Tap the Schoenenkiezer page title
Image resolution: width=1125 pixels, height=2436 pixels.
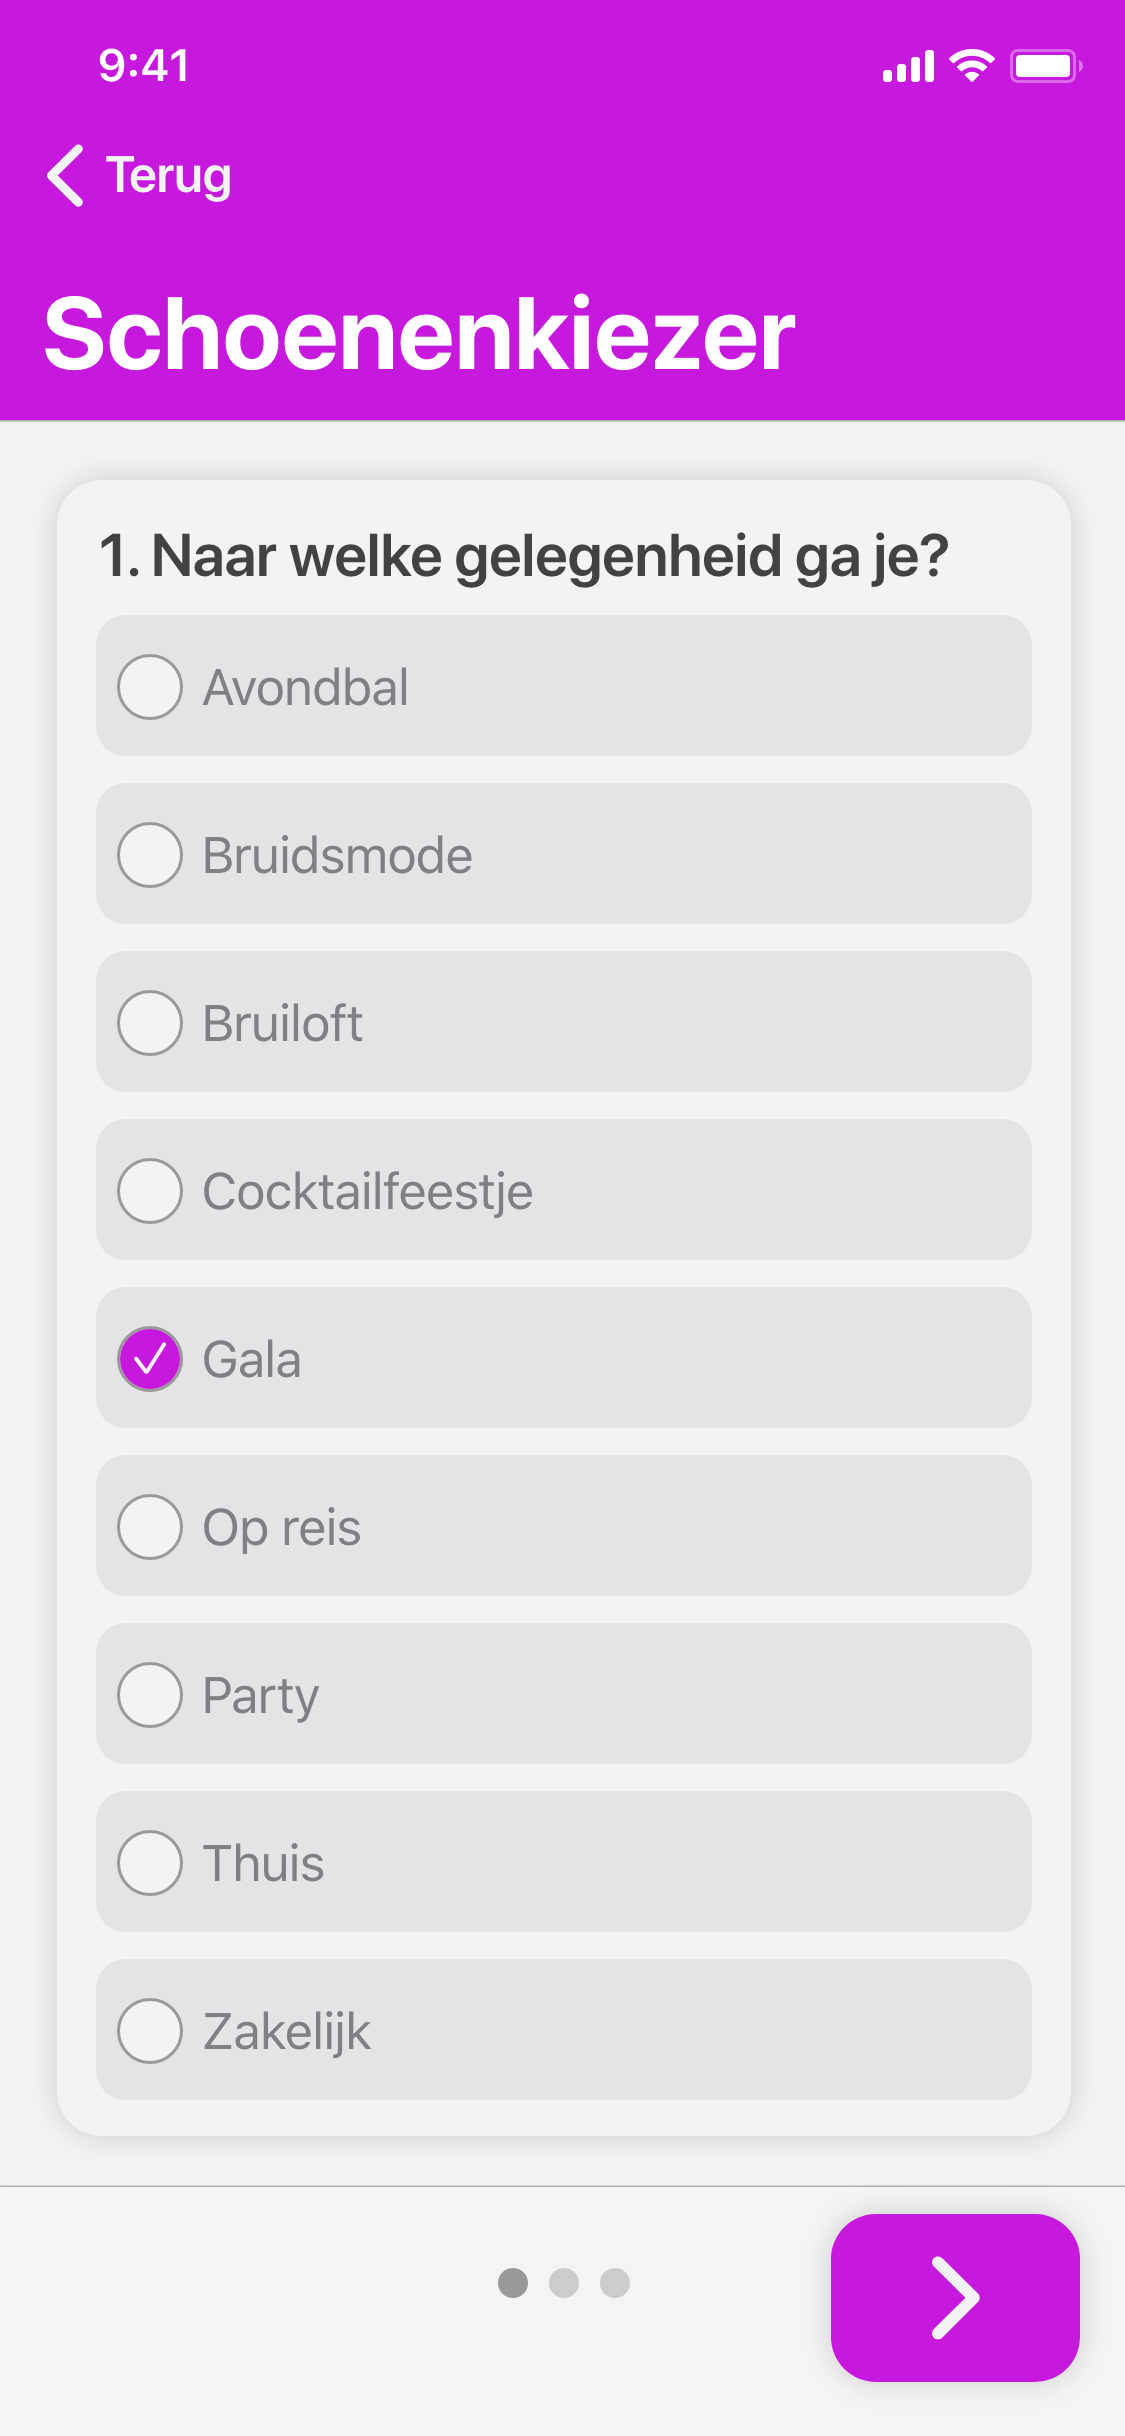(x=420, y=334)
